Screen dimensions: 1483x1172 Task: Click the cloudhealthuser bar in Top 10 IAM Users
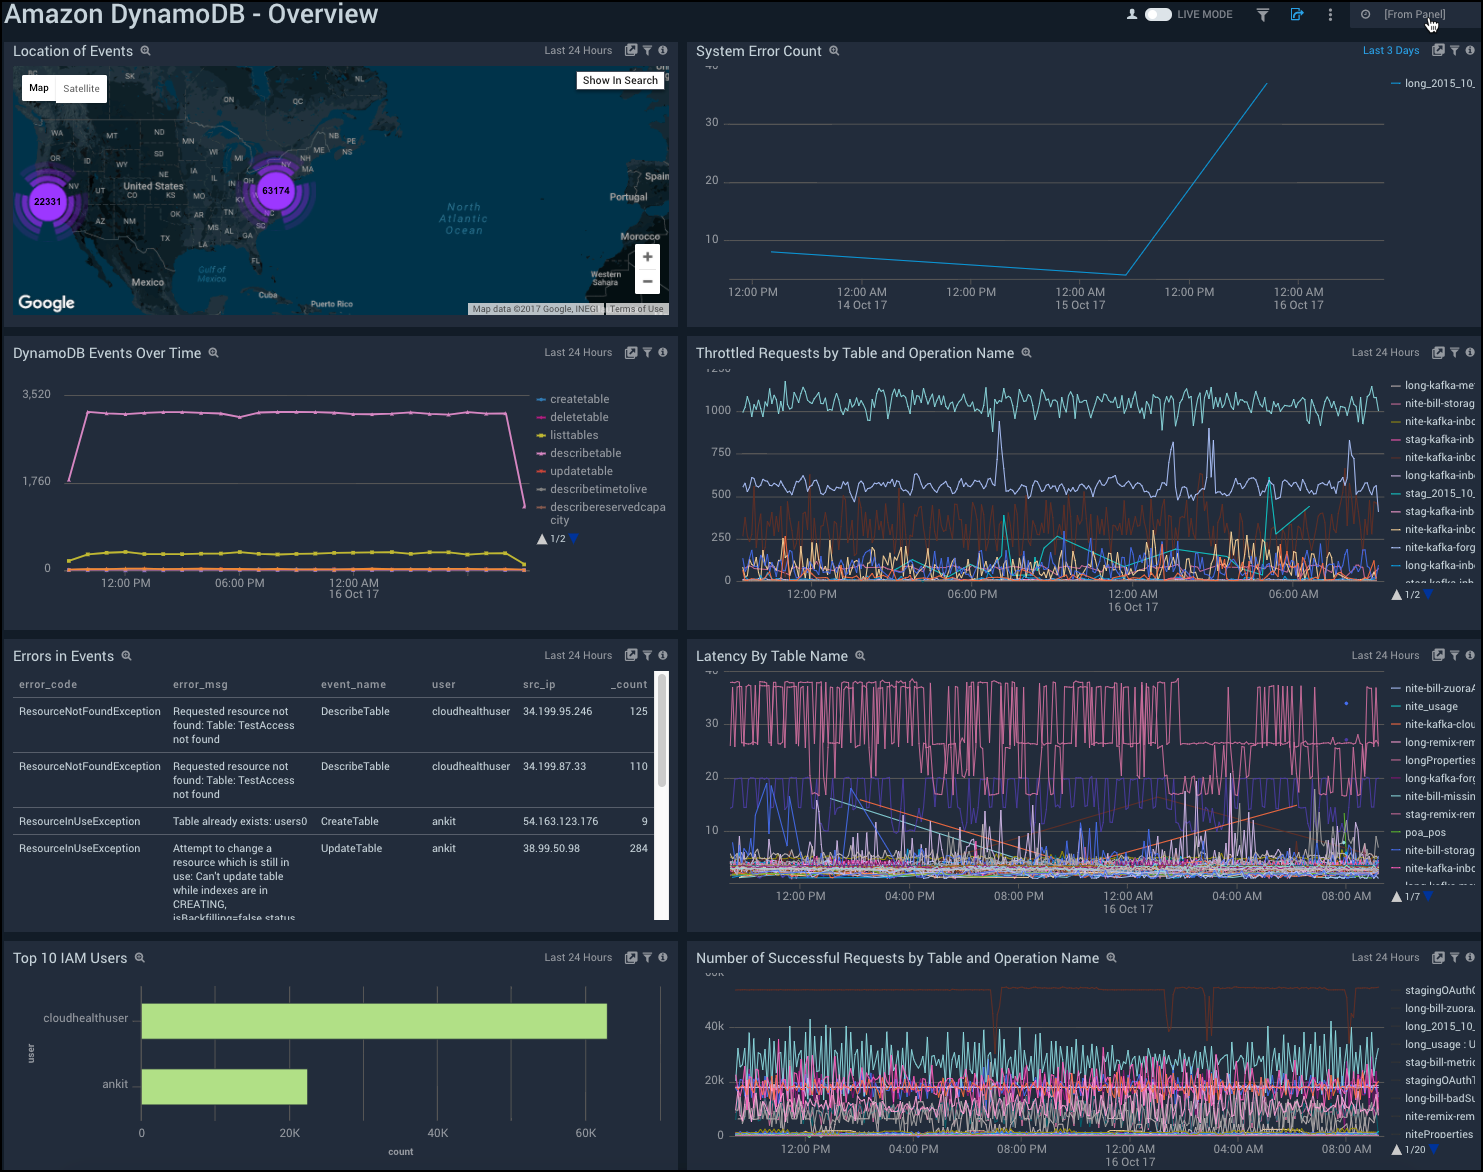374,1021
